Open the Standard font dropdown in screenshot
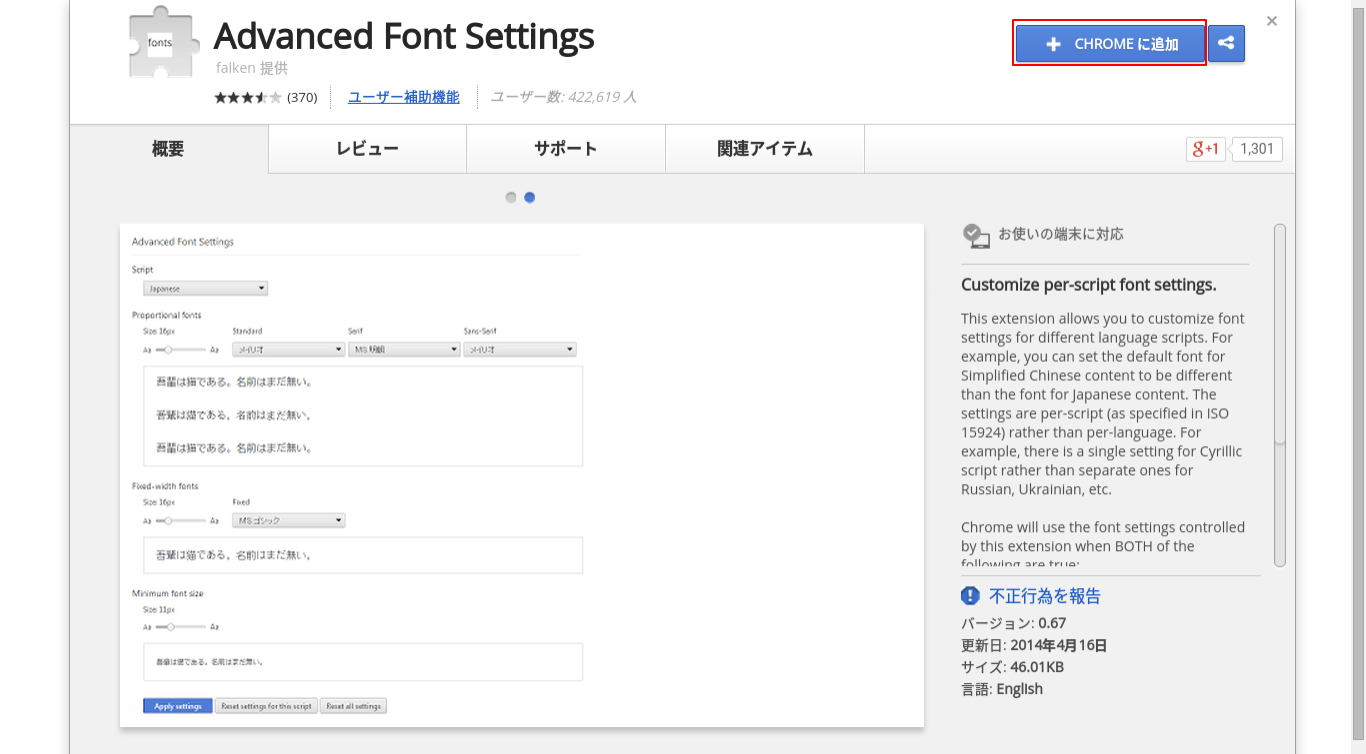Image resolution: width=1366 pixels, height=754 pixels. [x=288, y=350]
